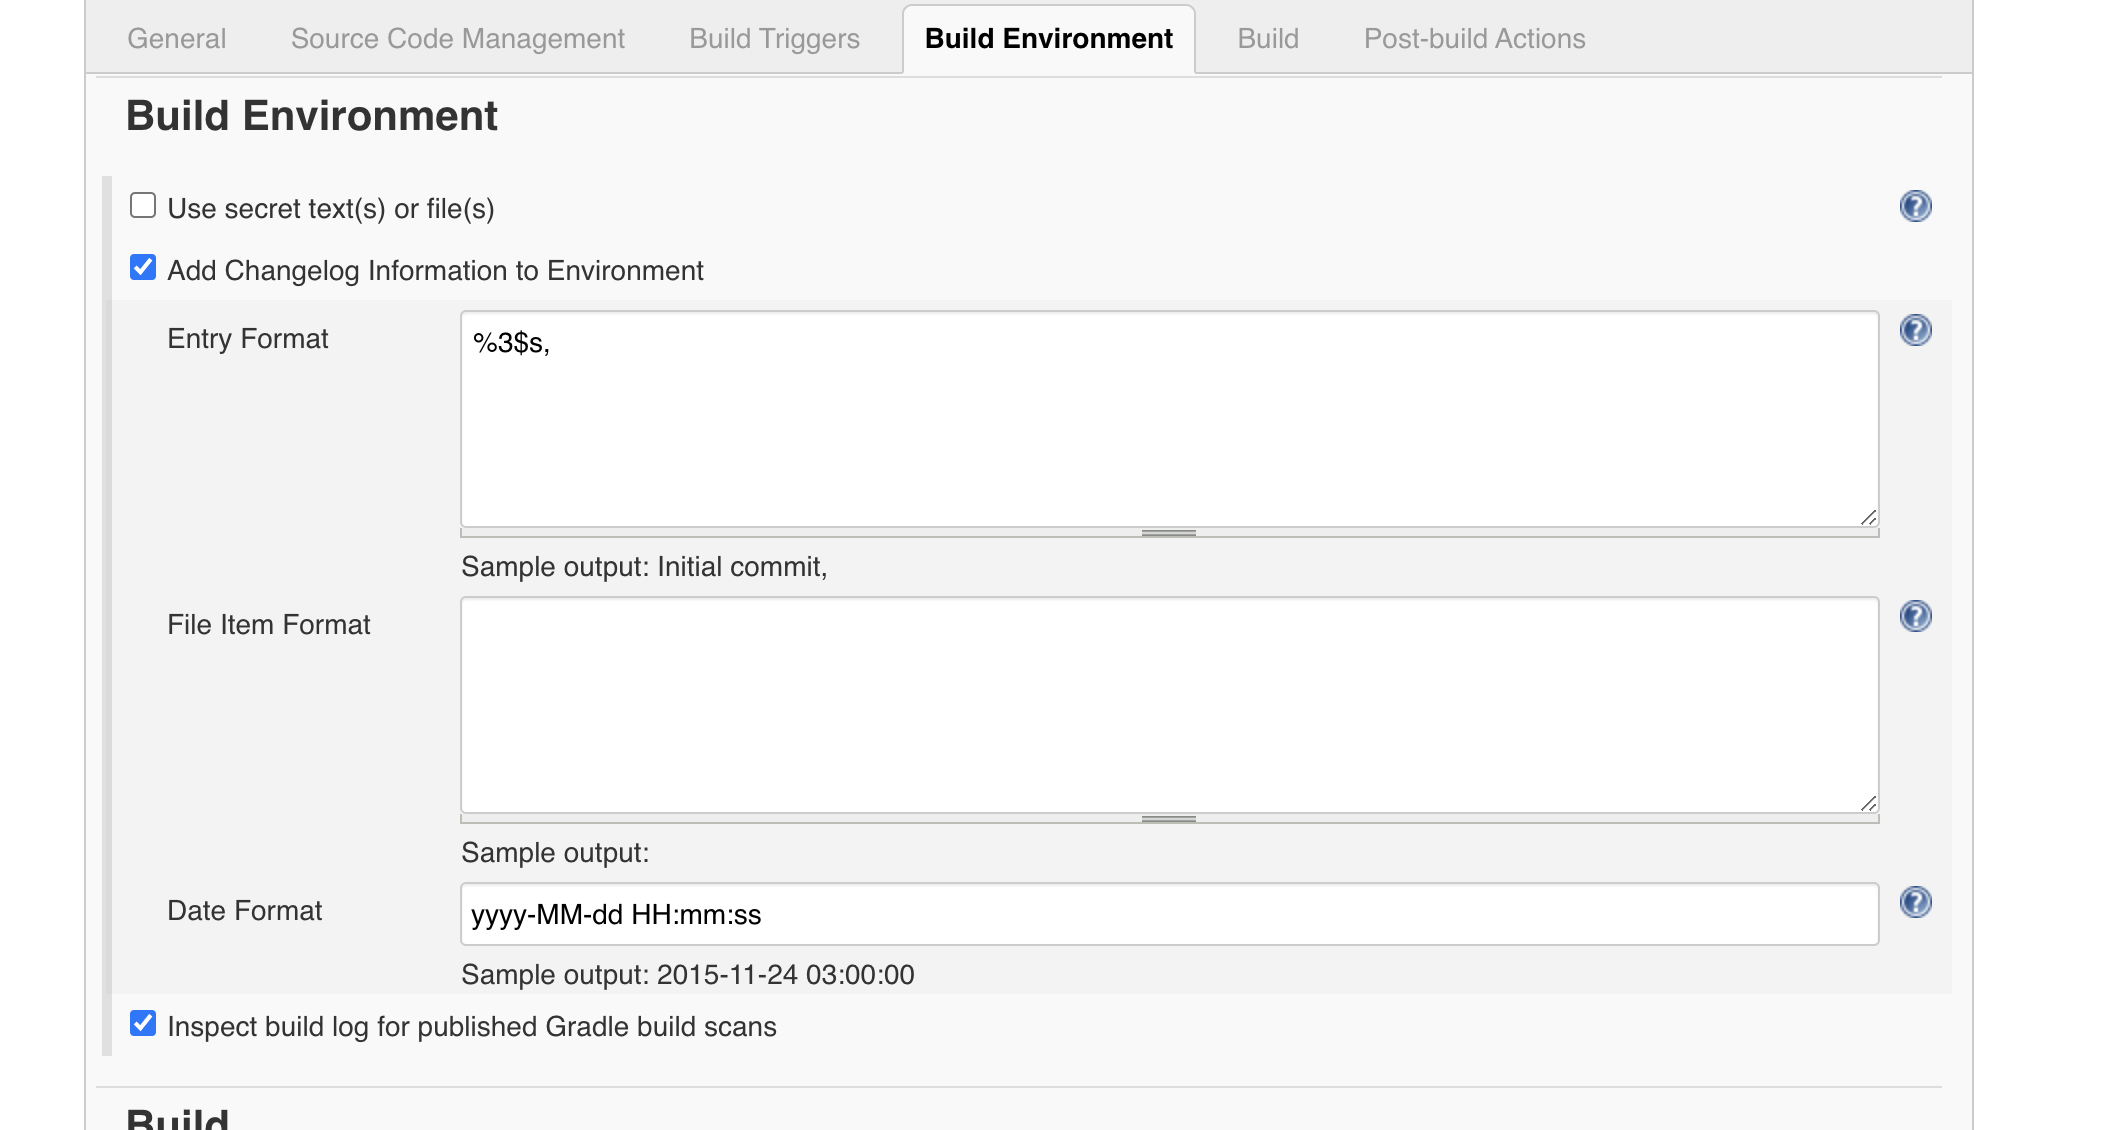Screen dimensions: 2128x1130
Task: Focus the Entry Format text area
Action: (1168, 420)
